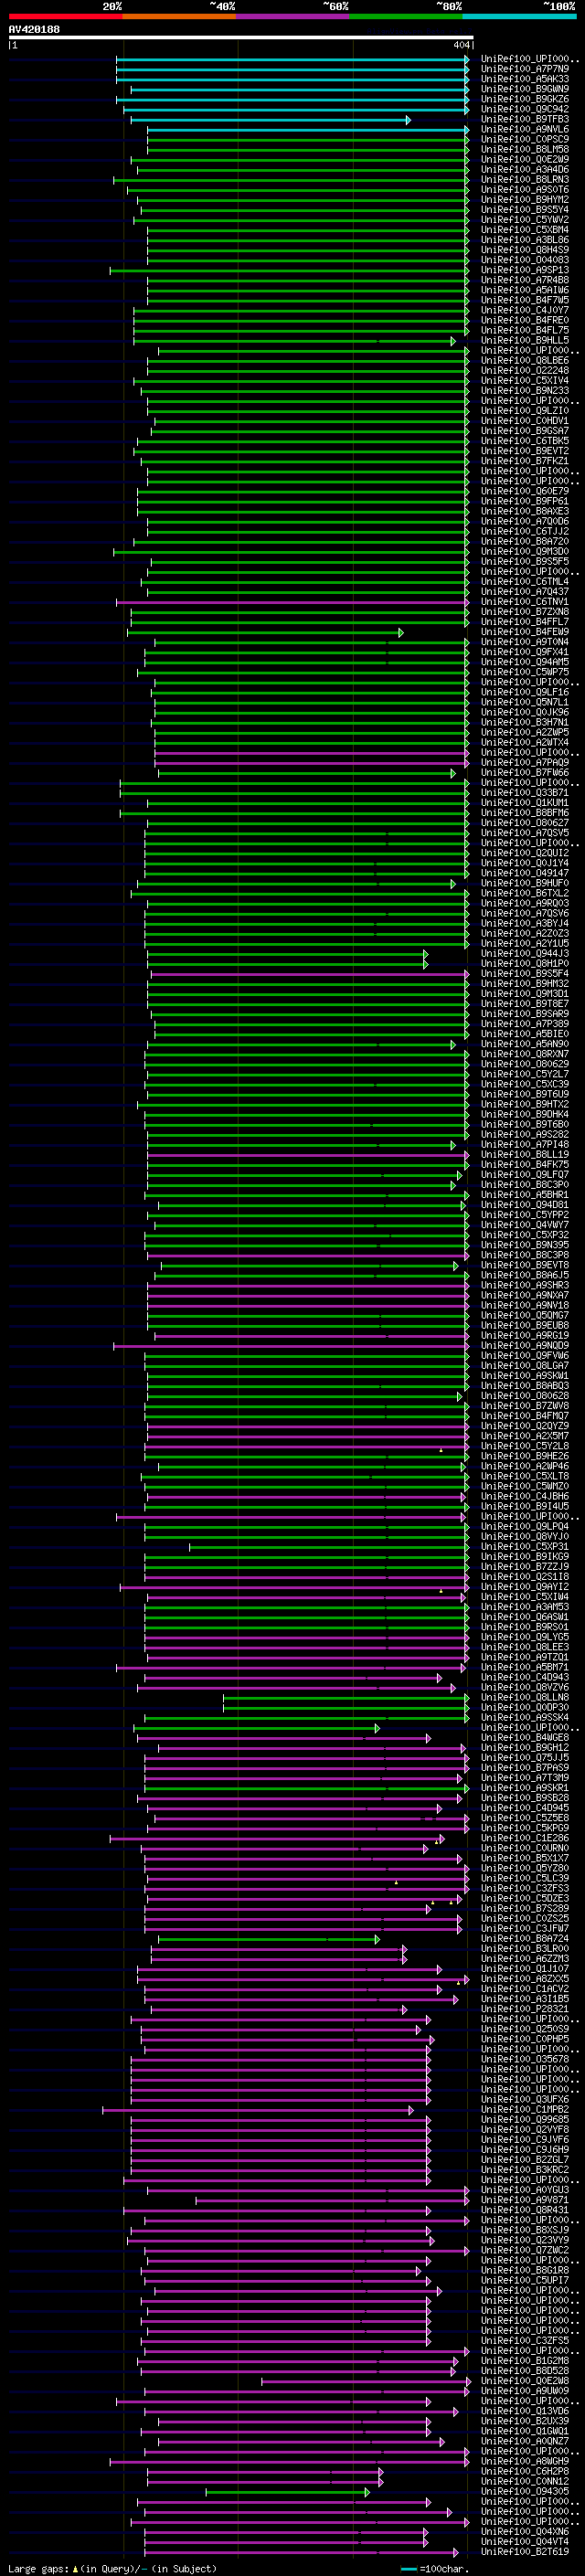
Task: Click the purple ~60% identity legend segment
Action: coord(293,16)
